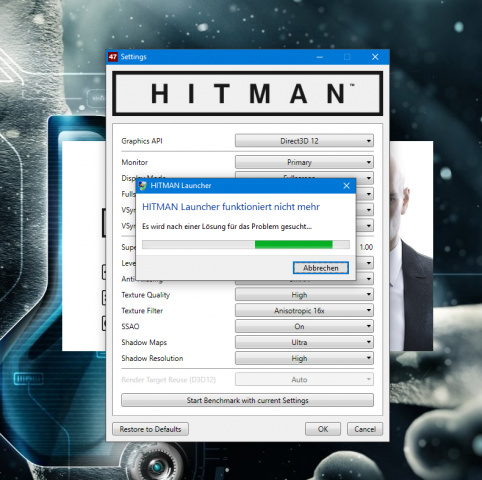Click Abbrechen in the launcher dialog

(321, 268)
